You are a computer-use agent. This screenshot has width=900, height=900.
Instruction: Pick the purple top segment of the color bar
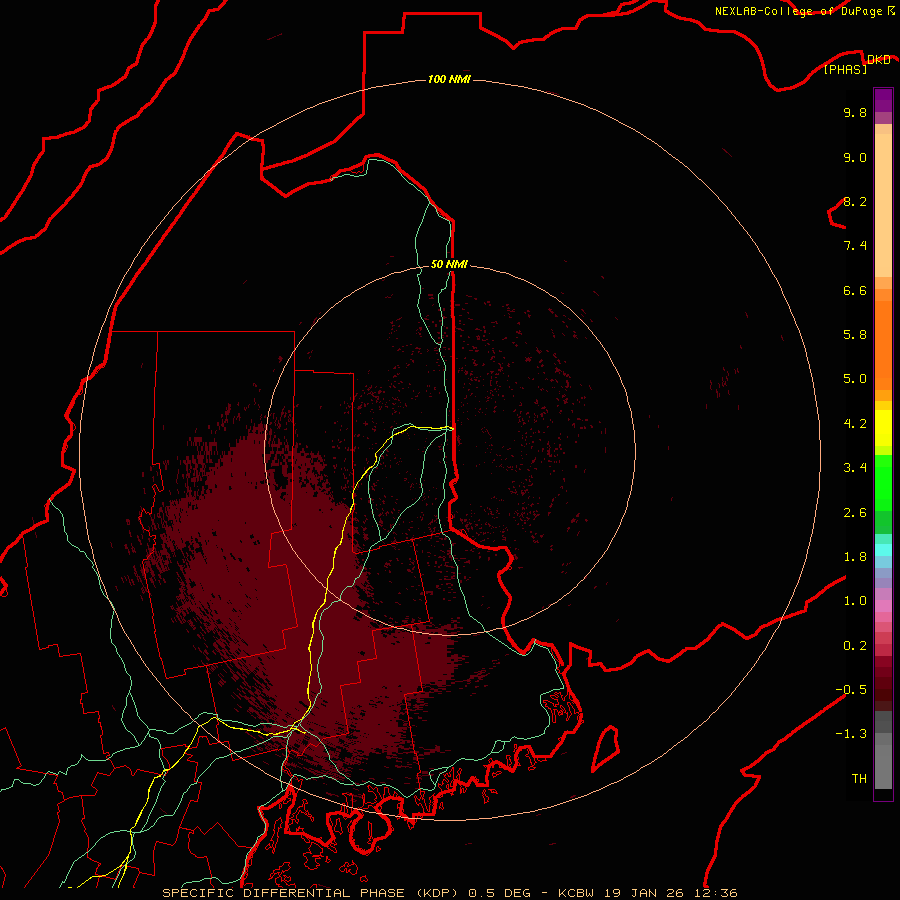tap(883, 100)
